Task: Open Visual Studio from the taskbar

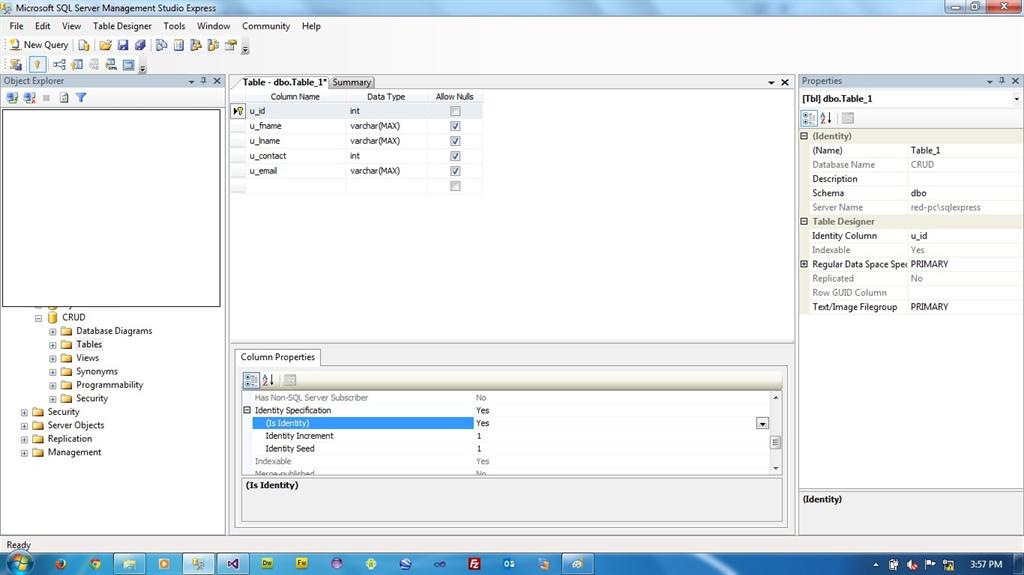Action: coord(233,564)
